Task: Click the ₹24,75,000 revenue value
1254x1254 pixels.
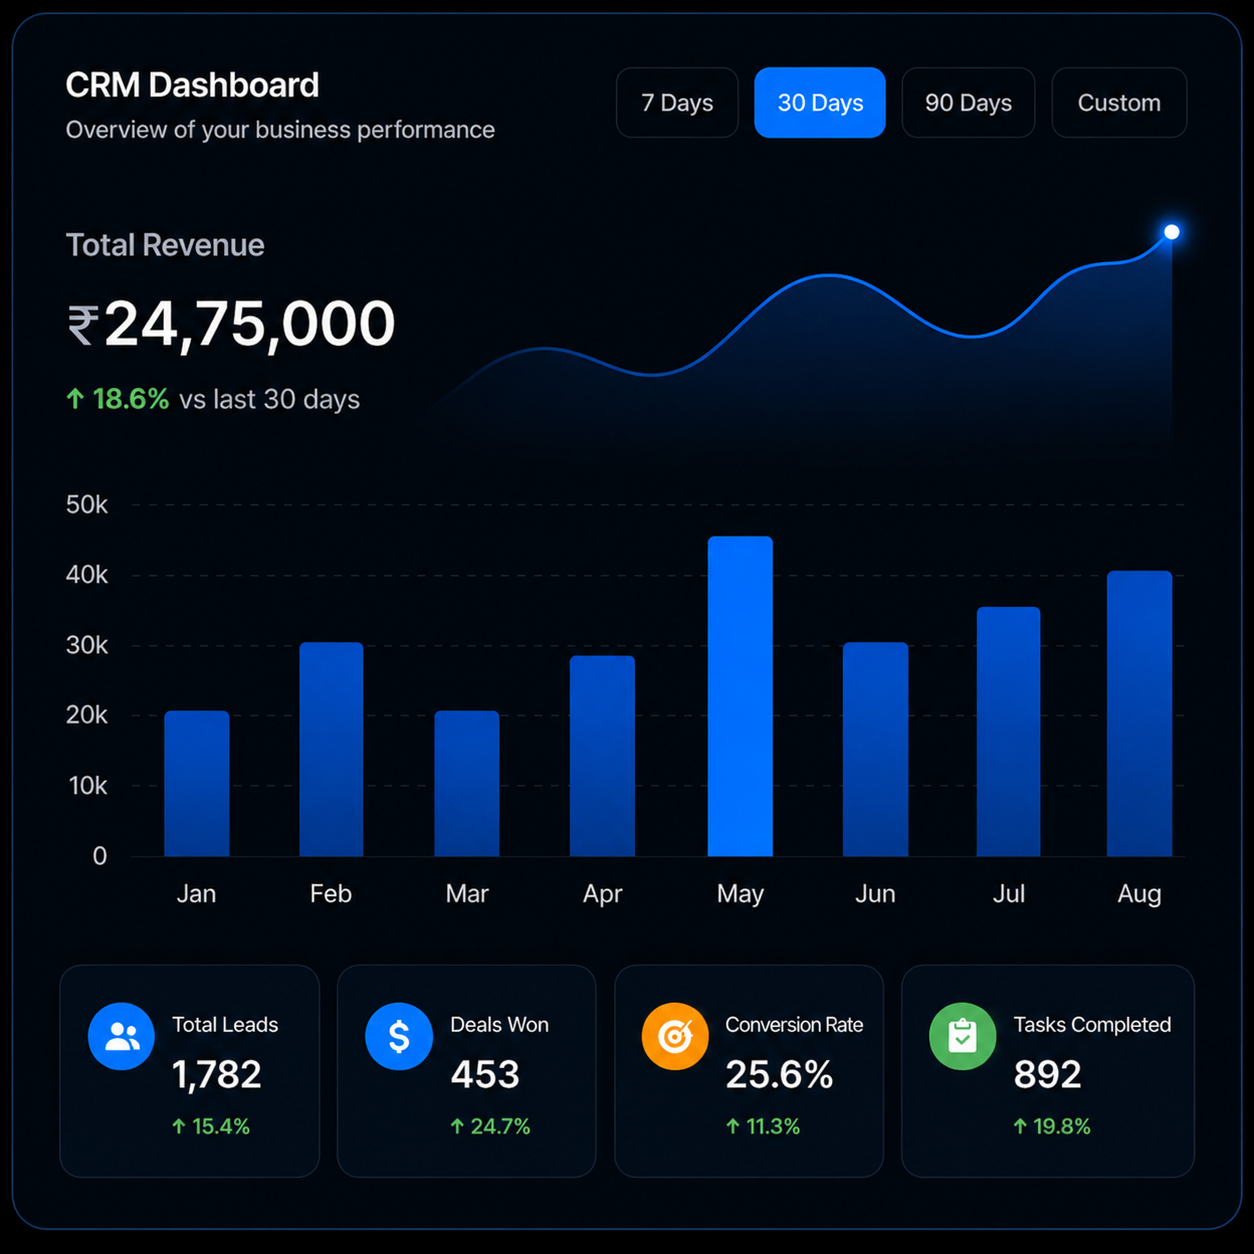Action: (231, 324)
